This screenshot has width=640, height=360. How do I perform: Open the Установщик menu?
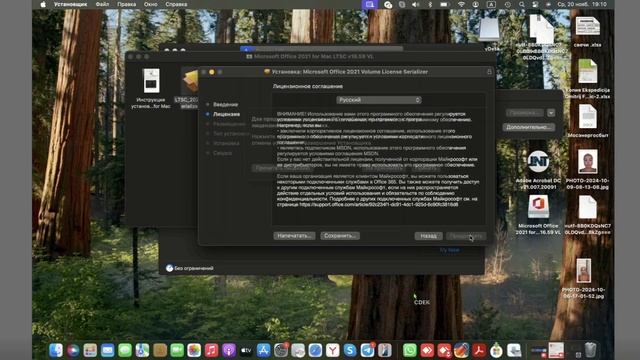(70, 4)
